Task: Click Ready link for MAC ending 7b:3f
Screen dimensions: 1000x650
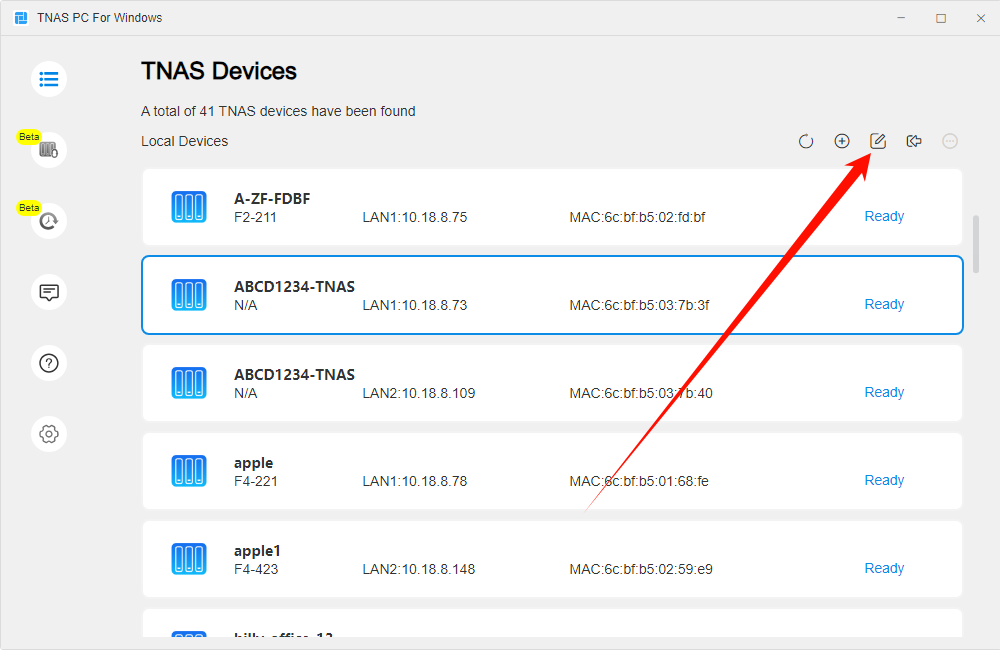Action: (x=884, y=304)
